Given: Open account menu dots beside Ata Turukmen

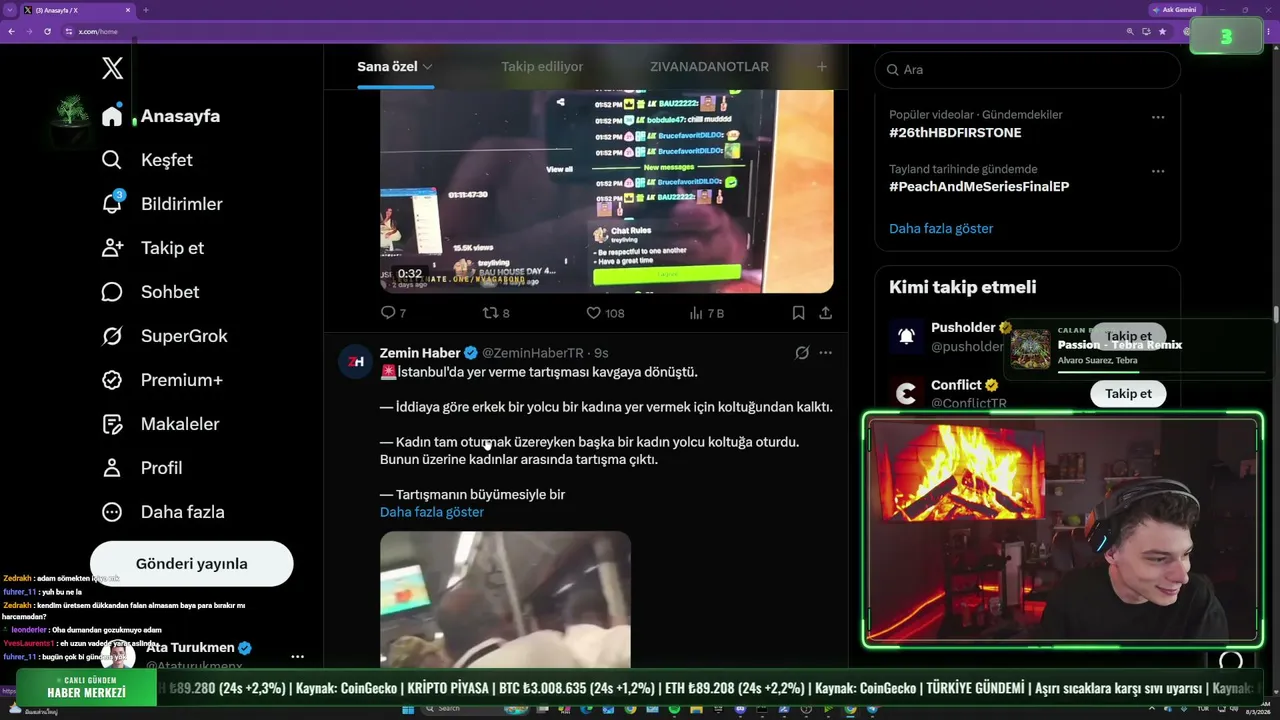Looking at the screenshot, I should (x=297, y=657).
